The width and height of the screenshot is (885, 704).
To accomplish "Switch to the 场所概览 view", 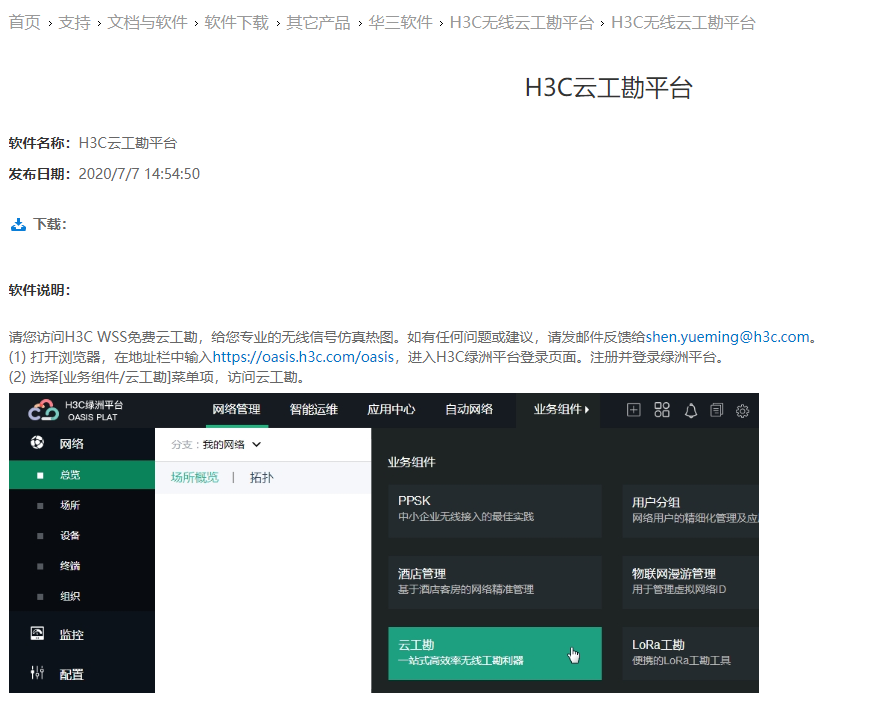I will click(x=195, y=478).
